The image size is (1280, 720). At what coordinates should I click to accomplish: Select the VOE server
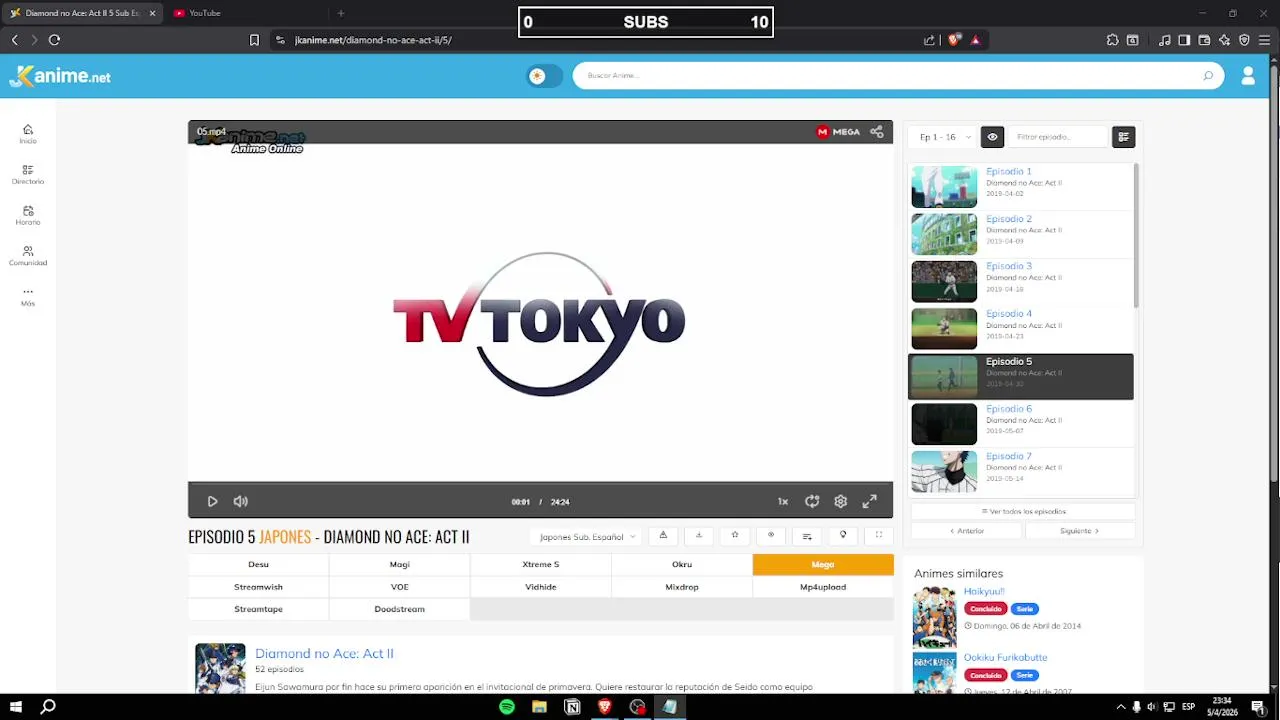(399, 587)
